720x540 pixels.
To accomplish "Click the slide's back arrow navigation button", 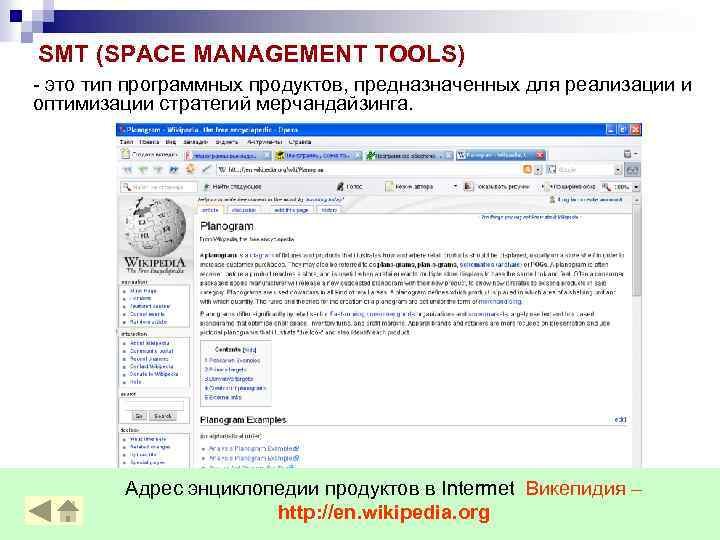I will pos(40,511).
